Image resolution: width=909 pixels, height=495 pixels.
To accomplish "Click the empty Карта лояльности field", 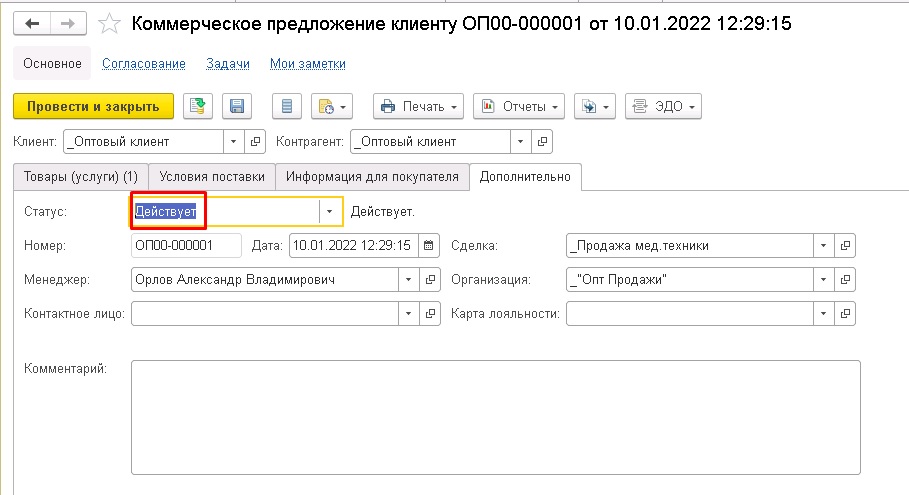I will click(x=690, y=314).
